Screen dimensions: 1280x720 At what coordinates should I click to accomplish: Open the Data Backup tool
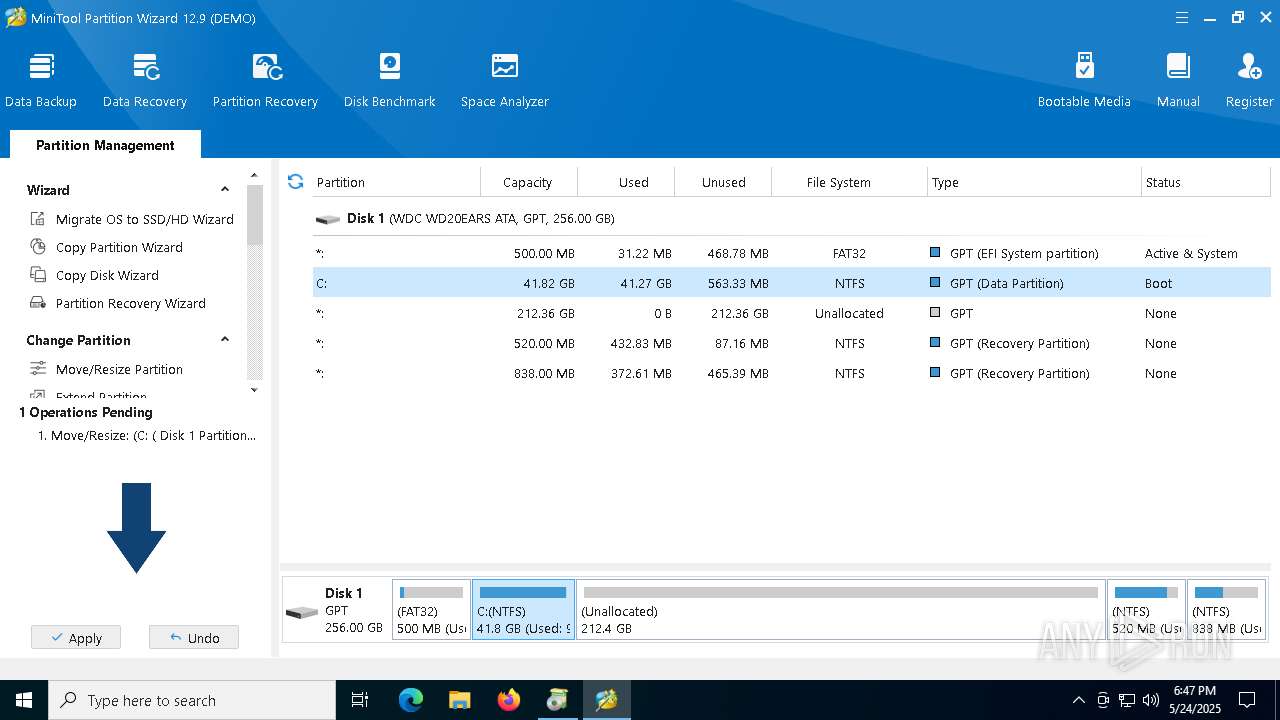click(x=41, y=80)
